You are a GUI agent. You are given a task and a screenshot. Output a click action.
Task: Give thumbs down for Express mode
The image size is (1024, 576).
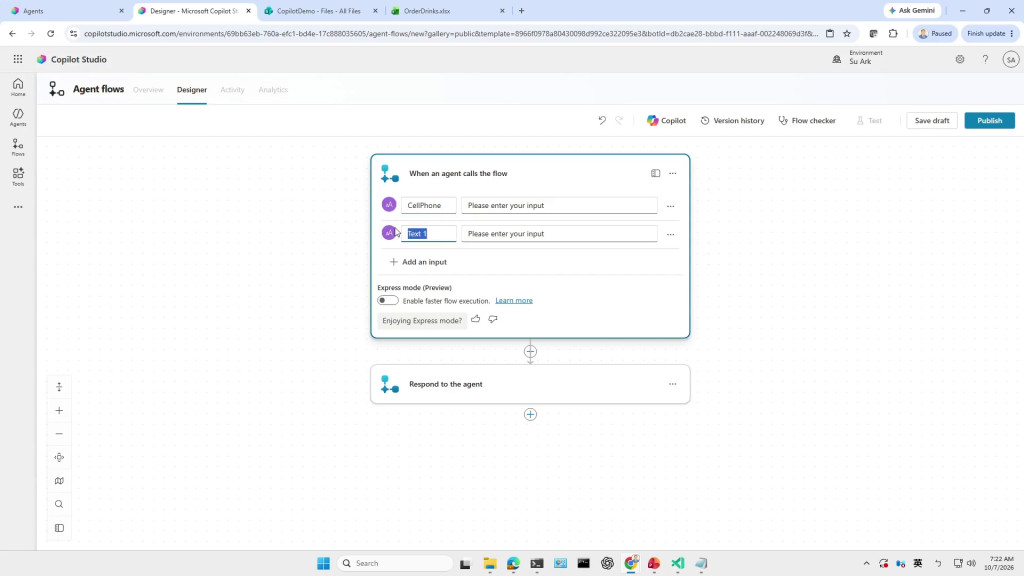click(493, 319)
